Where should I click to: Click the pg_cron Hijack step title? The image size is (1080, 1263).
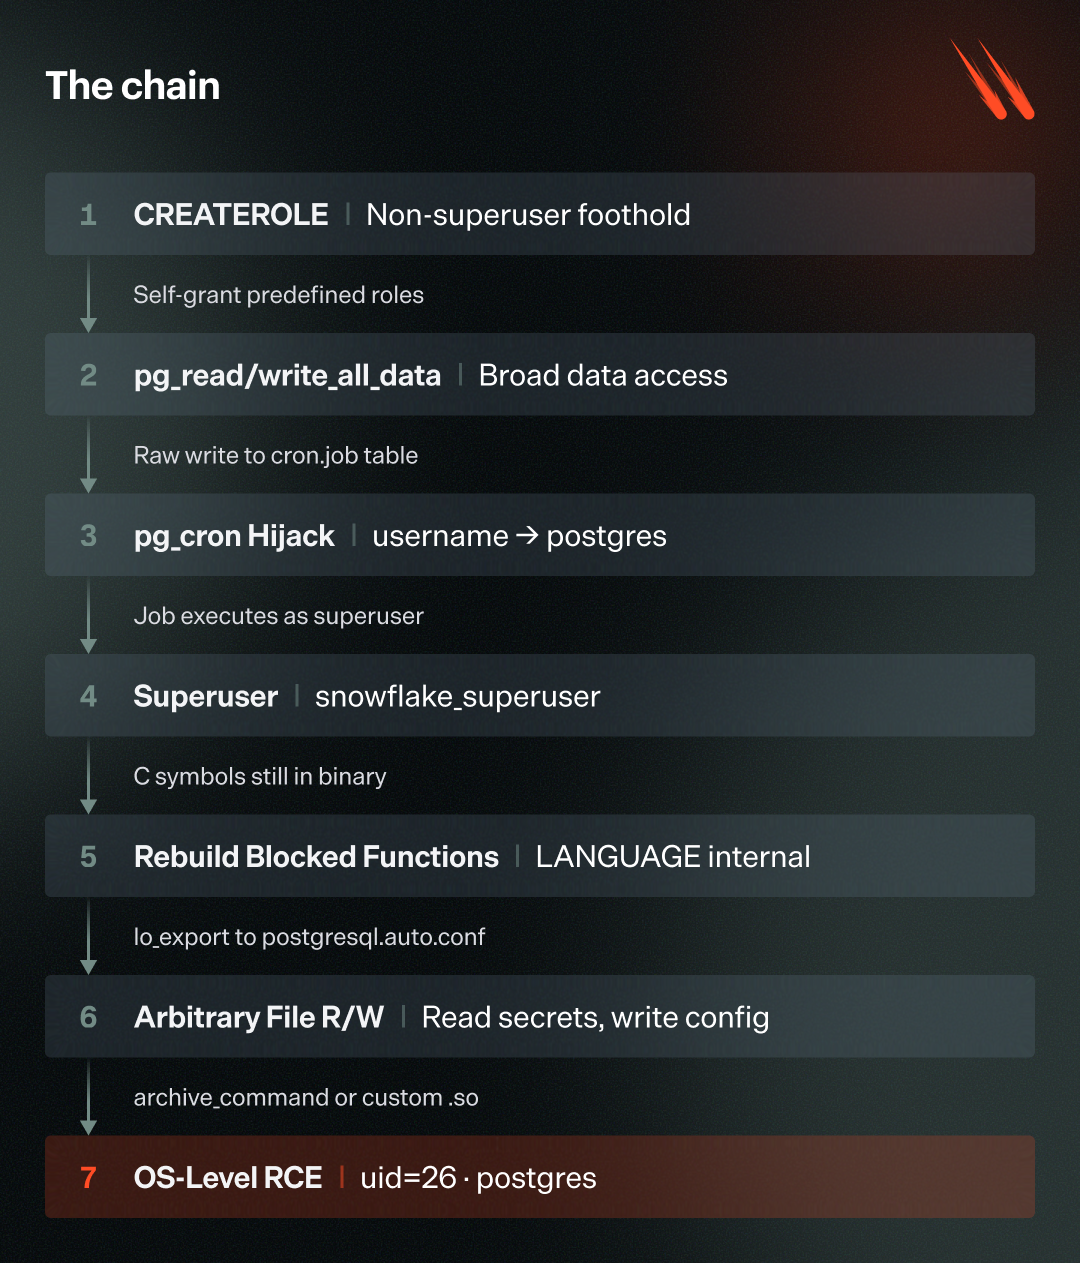tap(234, 537)
